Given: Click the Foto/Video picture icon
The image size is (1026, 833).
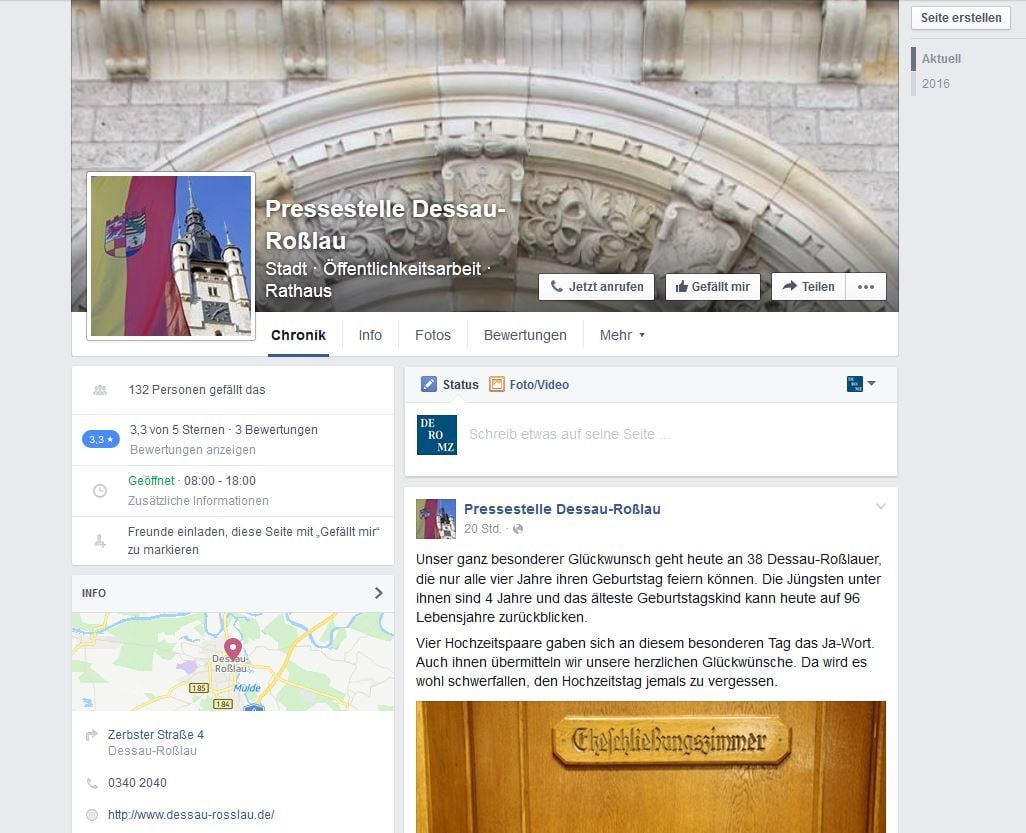Looking at the screenshot, I should (x=497, y=384).
